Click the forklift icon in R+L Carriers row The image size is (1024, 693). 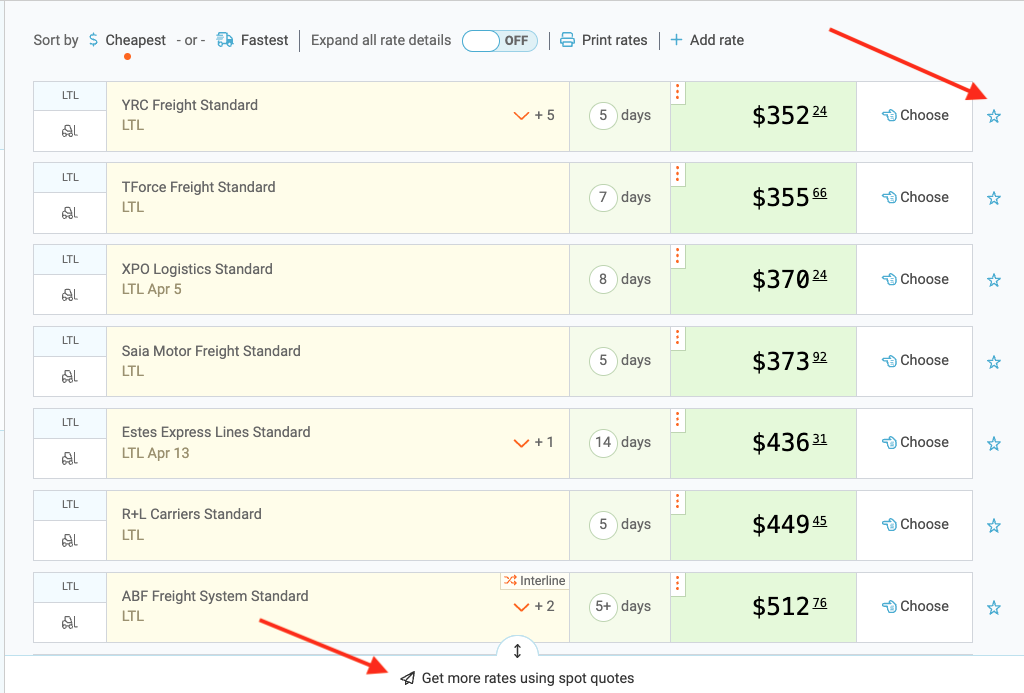(70, 541)
